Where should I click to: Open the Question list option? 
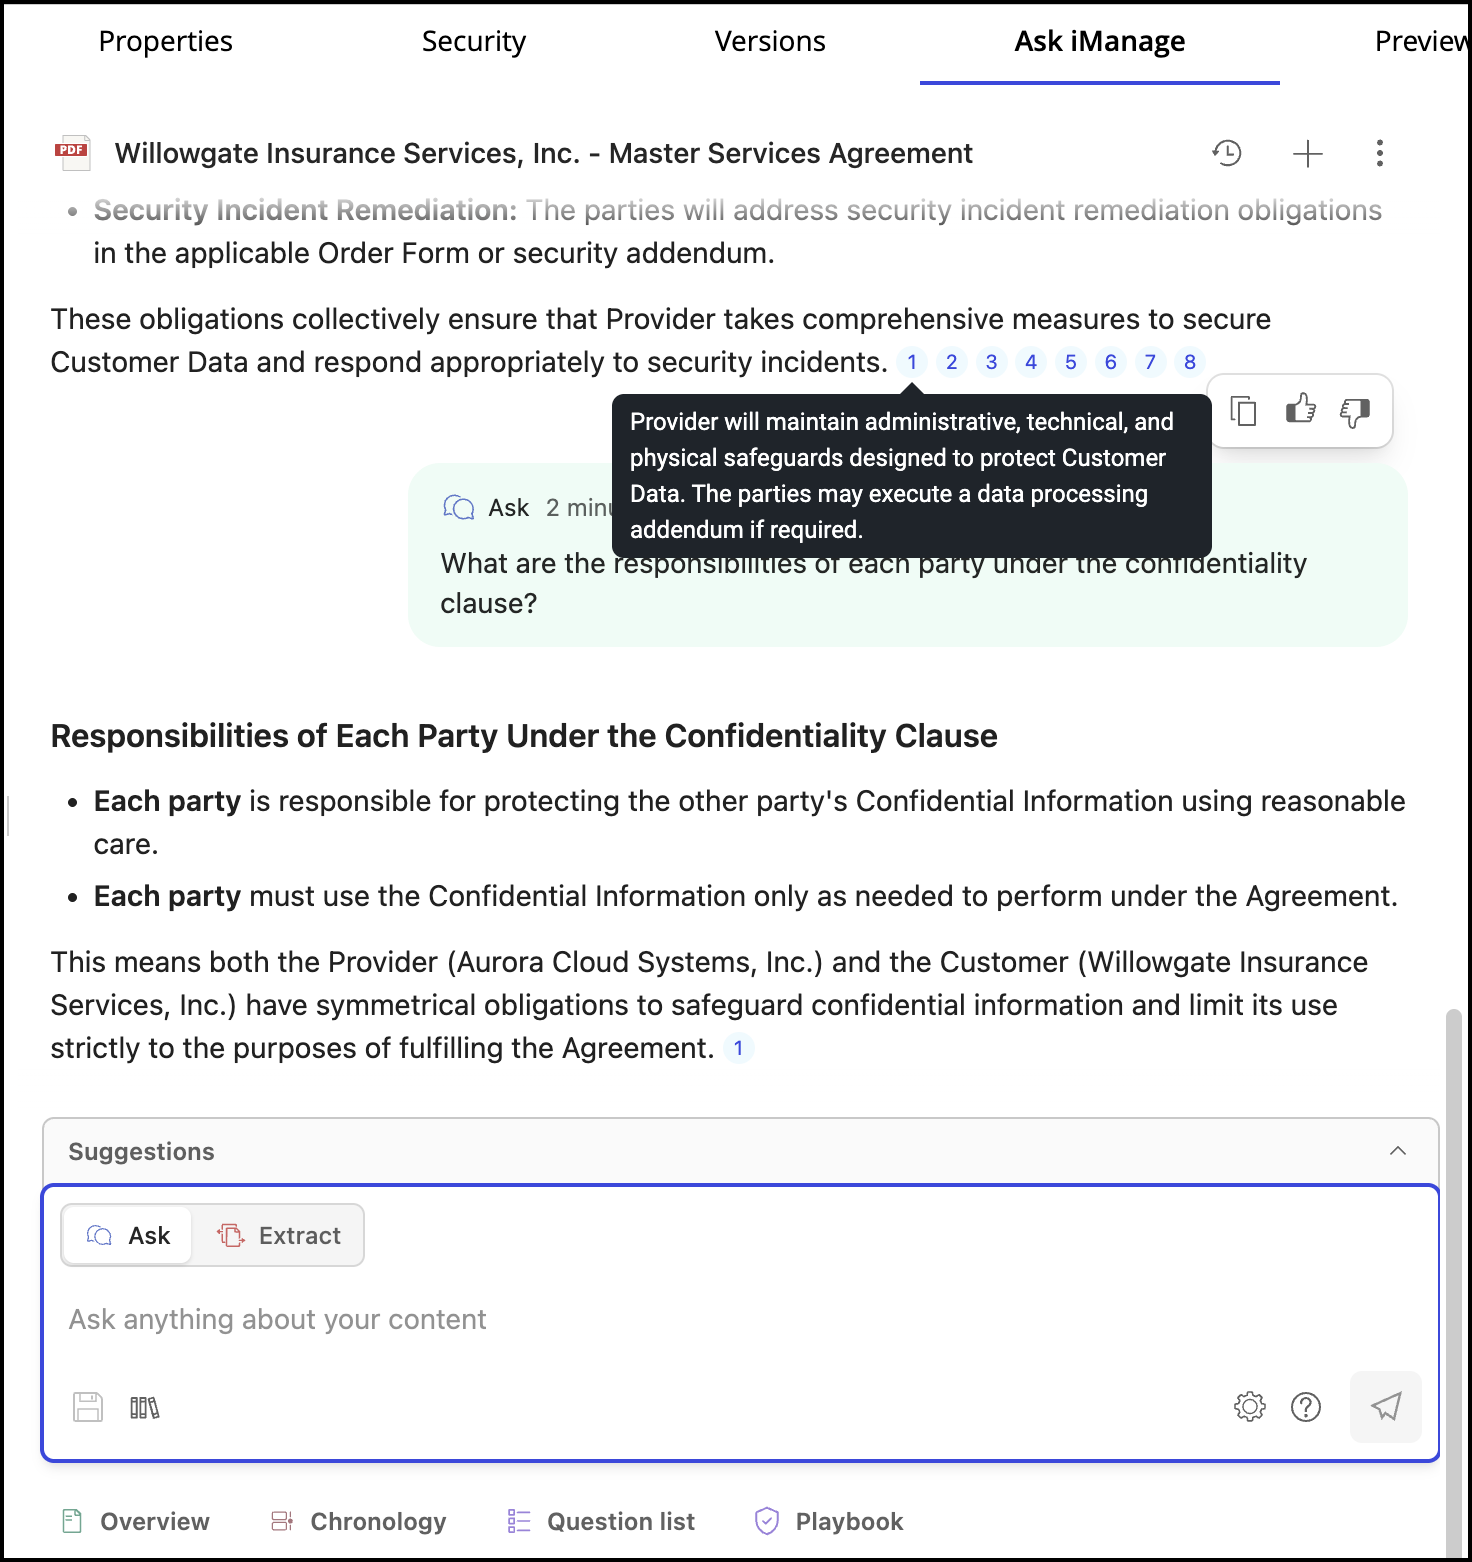[x=601, y=1521]
